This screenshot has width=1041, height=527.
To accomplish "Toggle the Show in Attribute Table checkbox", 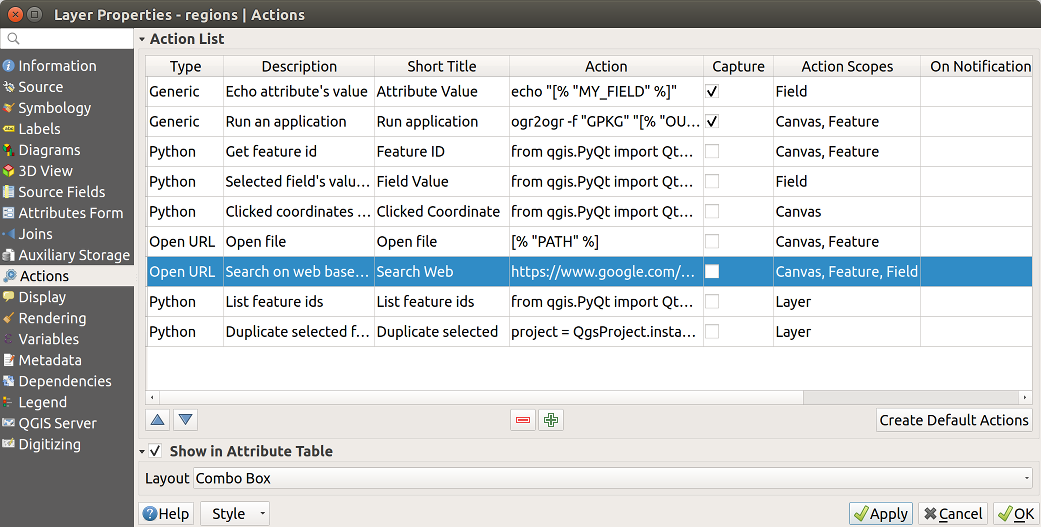I will click(156, 451).
